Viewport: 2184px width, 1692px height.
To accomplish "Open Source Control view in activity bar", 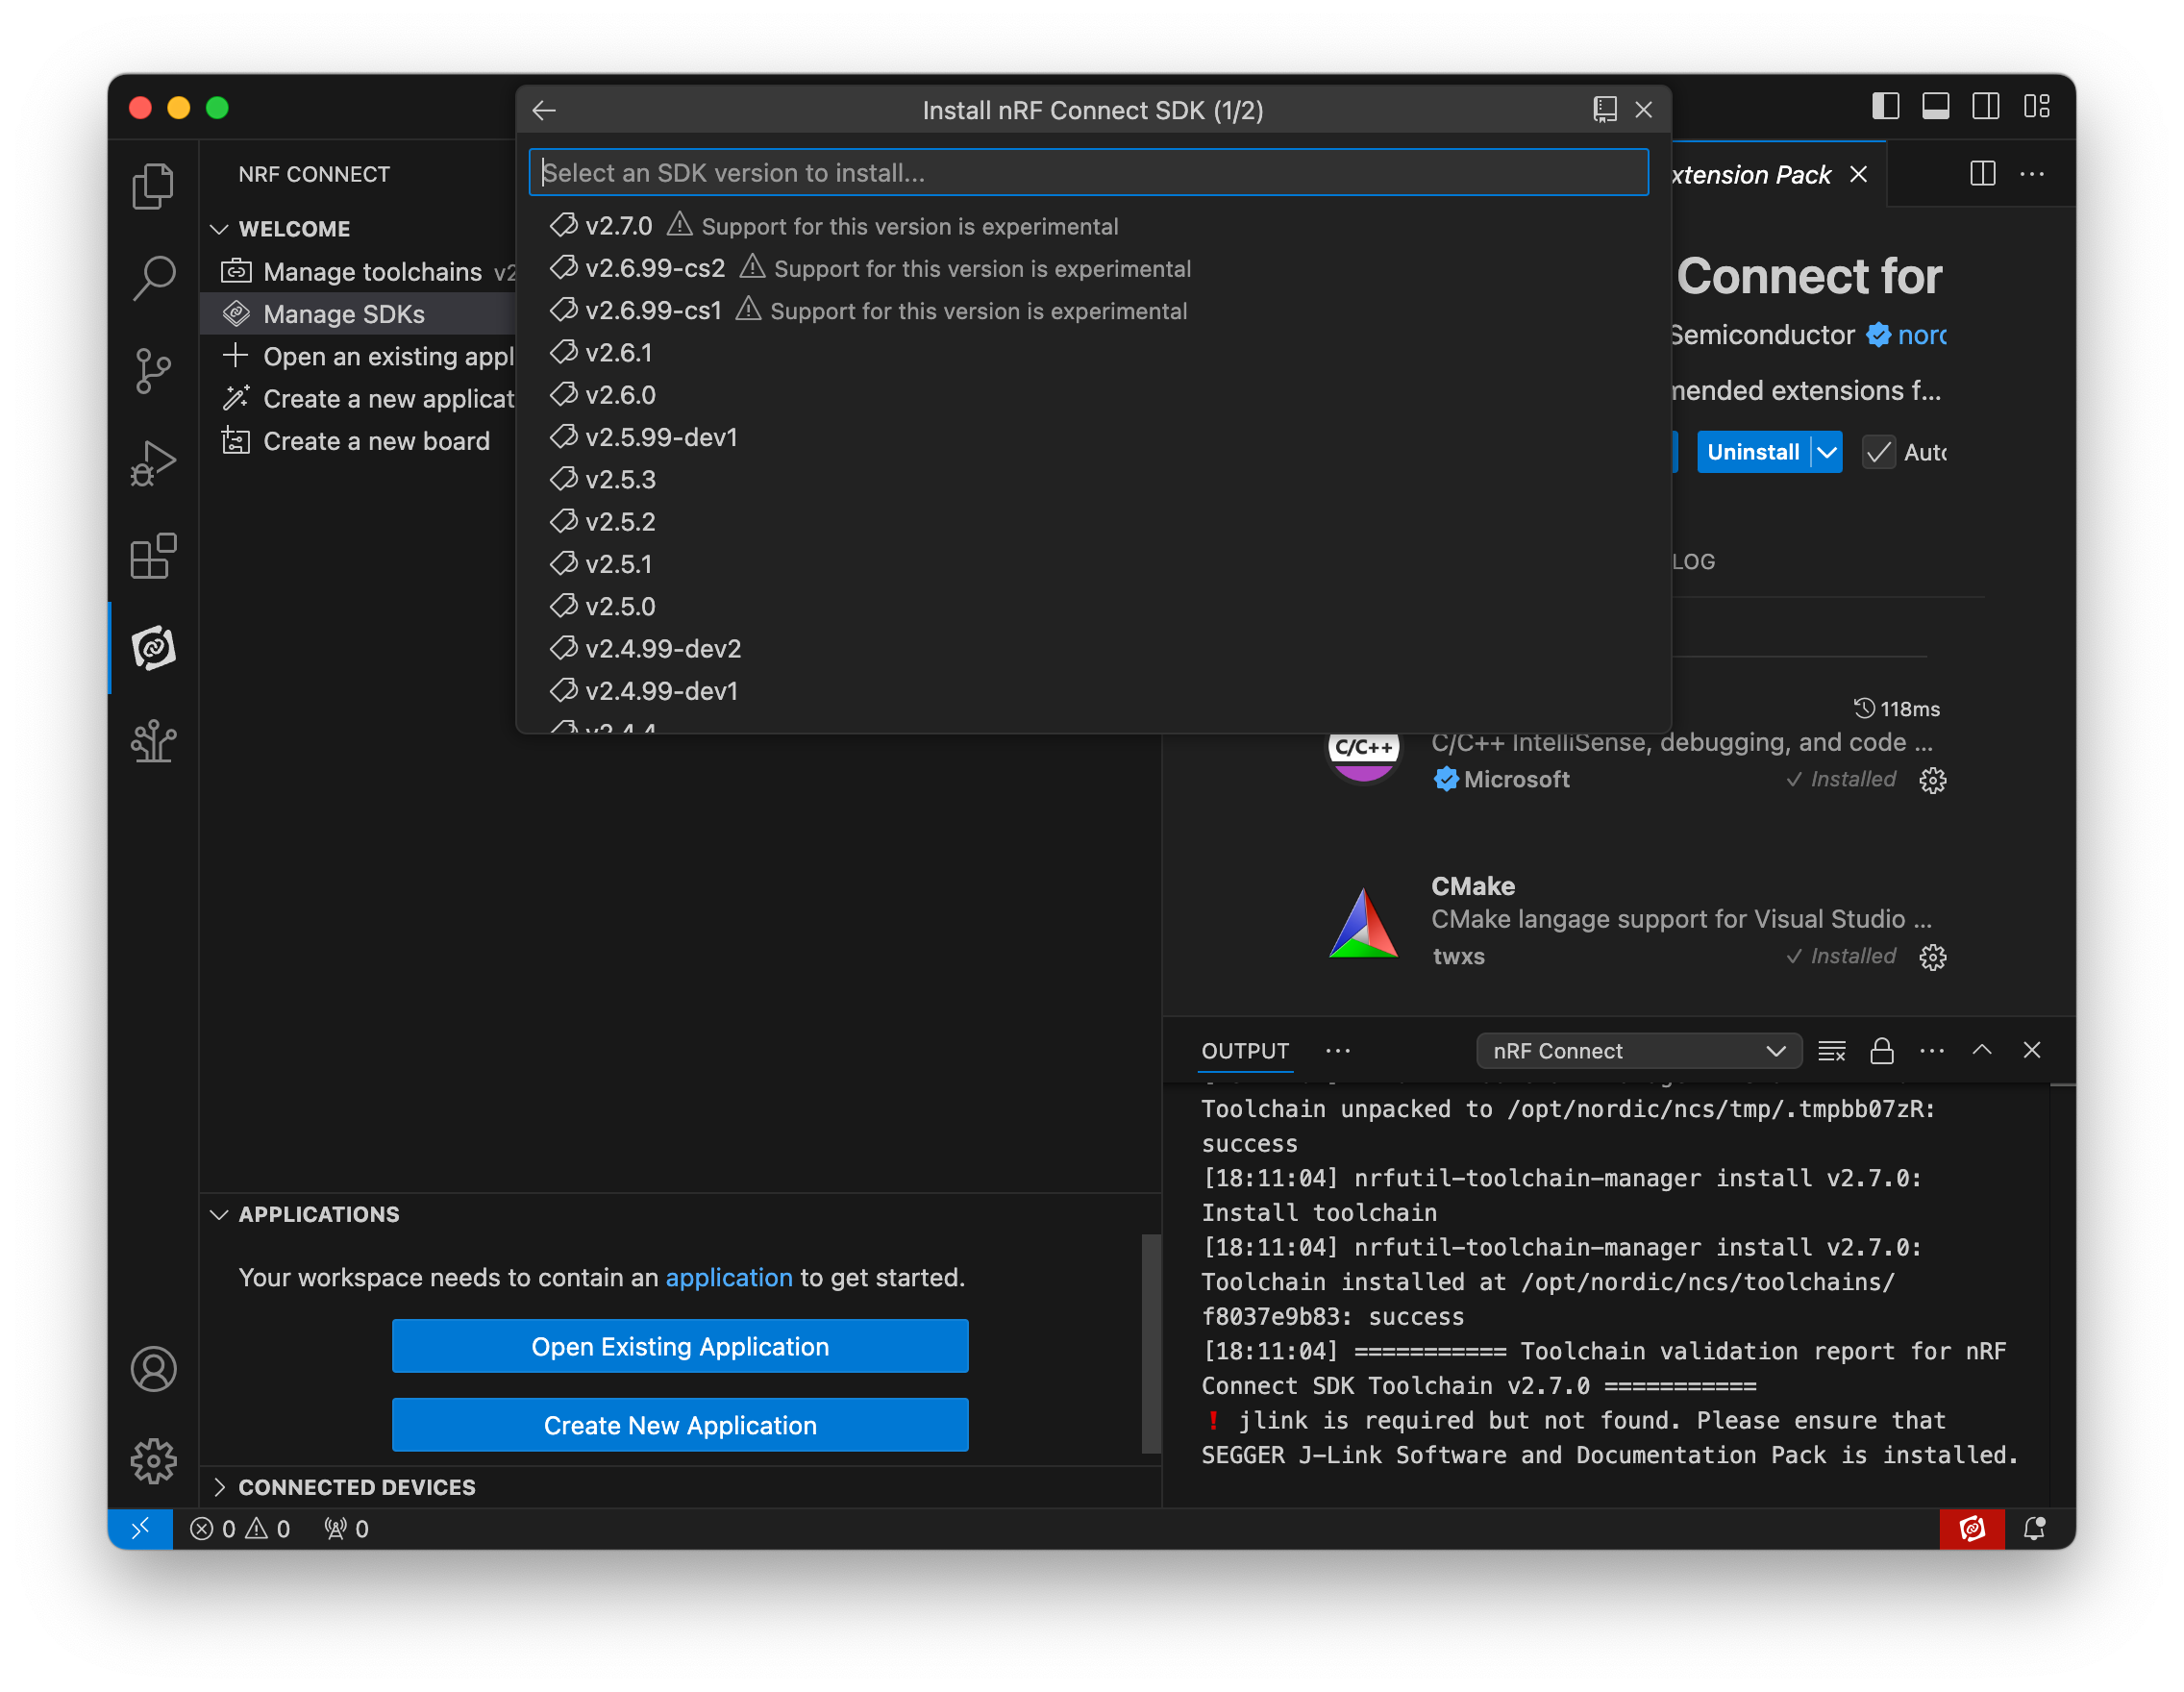I will point(153,371).
